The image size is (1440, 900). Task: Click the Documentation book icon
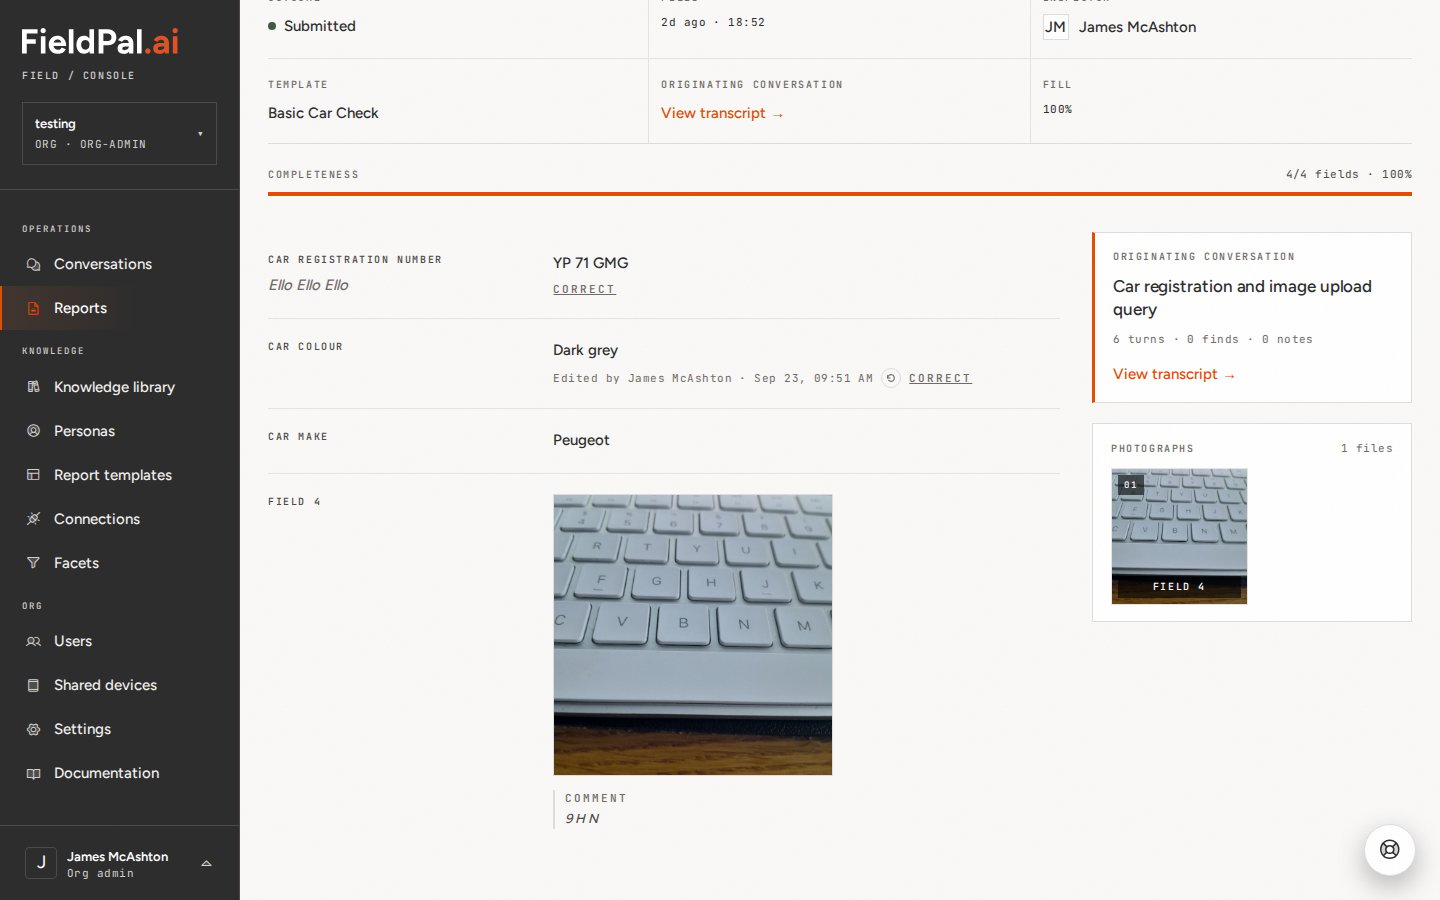[x=33, y=773]
